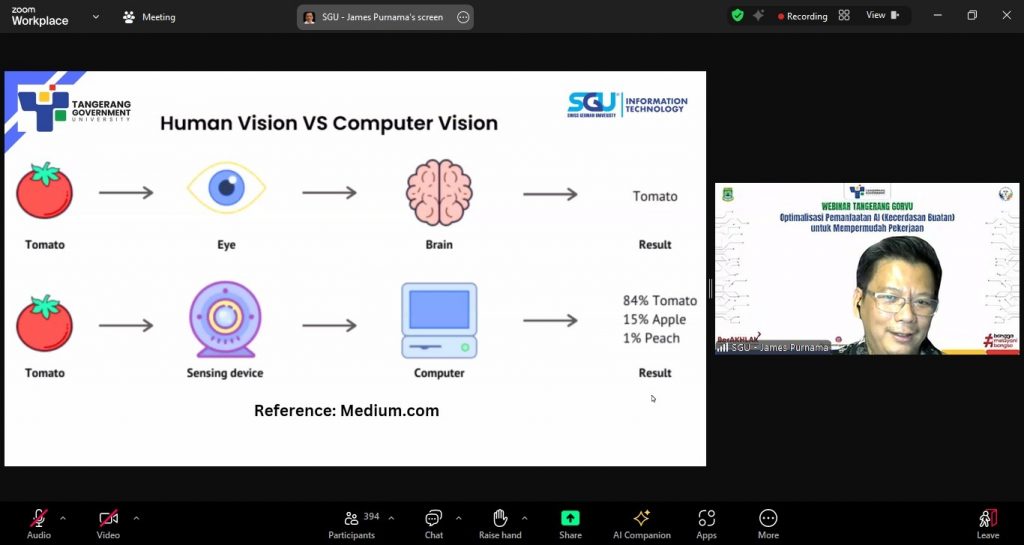Click the divider handle beside shared screen
The image size is (1024, 545).
click(710, 288)
